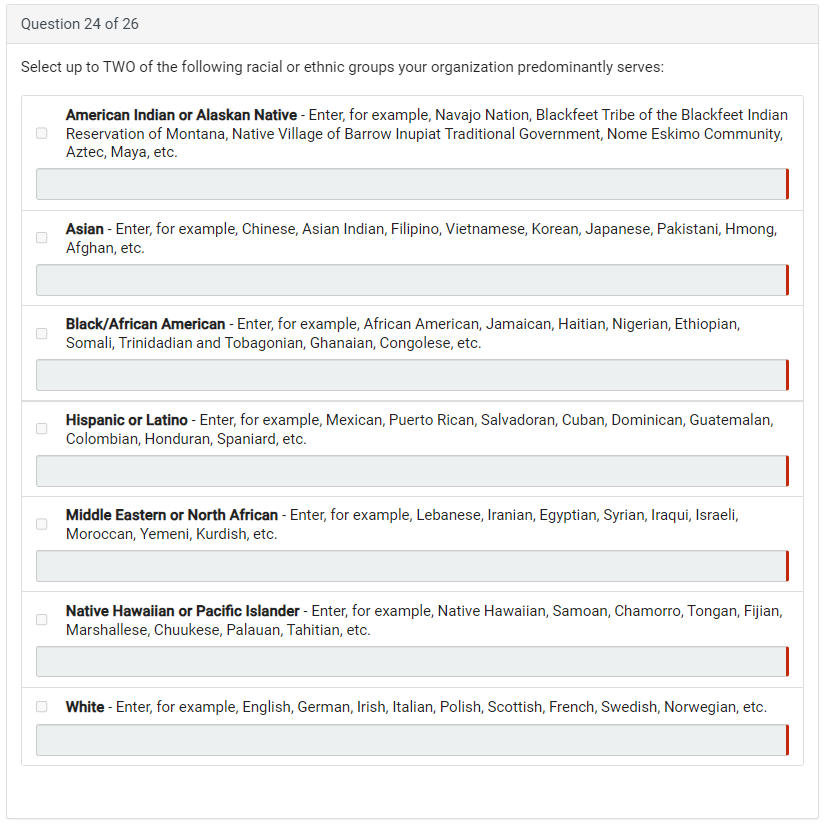Check the American Indian or Alaskan Native checkbox
823x826 pixels.
41,133
